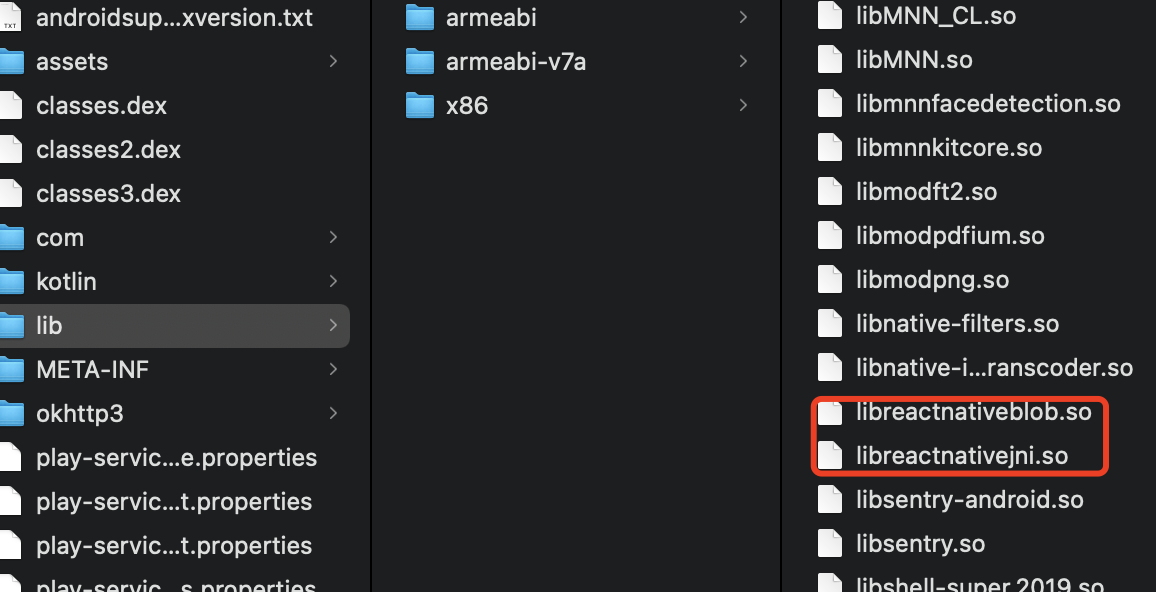
Task: Select the lib folder row
Action: point(175,325)
